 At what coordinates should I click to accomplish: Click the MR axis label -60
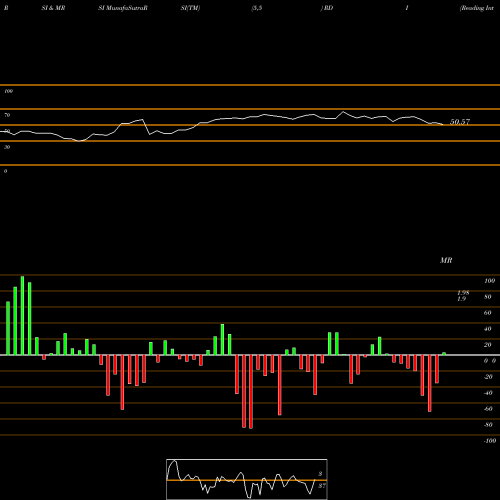(488, 409)
